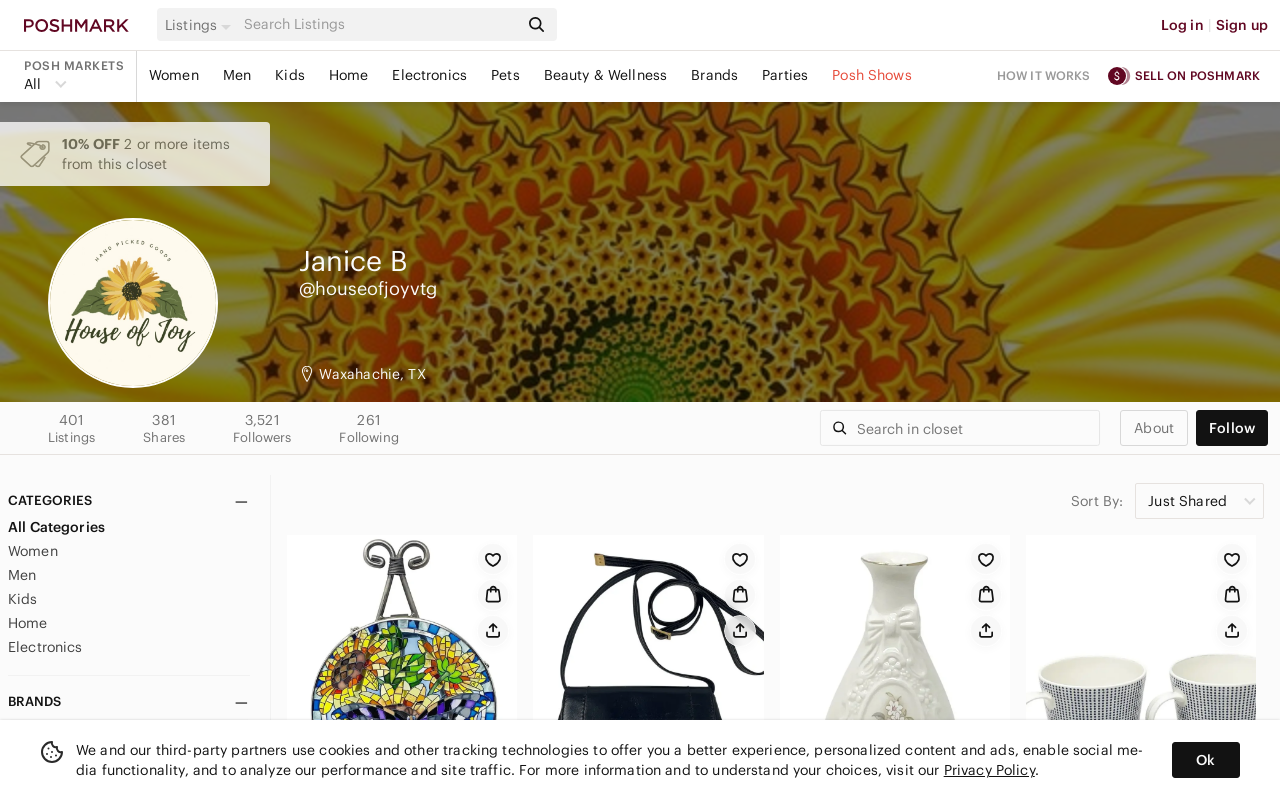Screen dimensions: 1280x800
Task: Click the discount tag icon in banner
Action: (35, 154)
